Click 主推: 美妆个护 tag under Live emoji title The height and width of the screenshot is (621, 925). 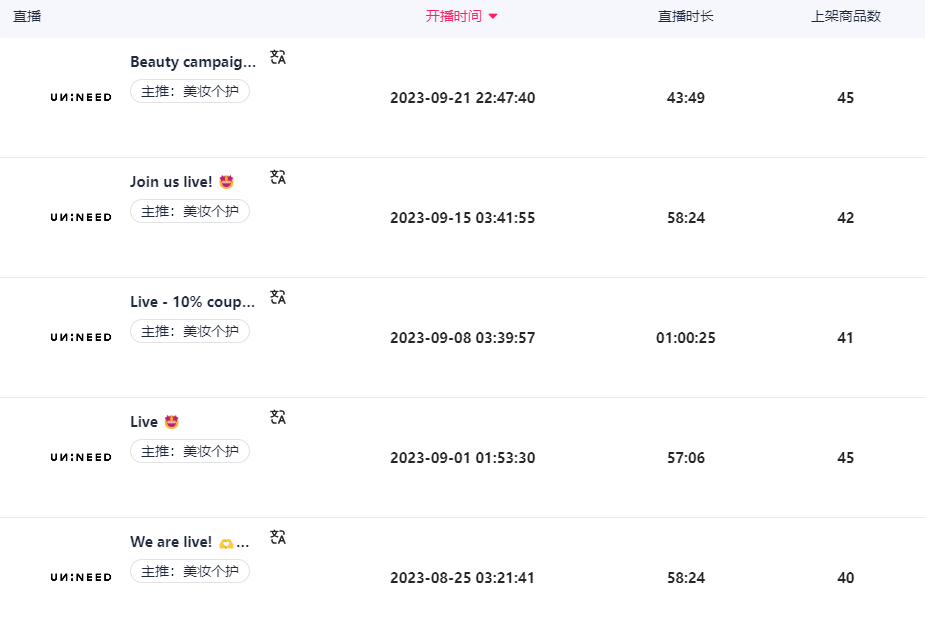pos(189,451)
